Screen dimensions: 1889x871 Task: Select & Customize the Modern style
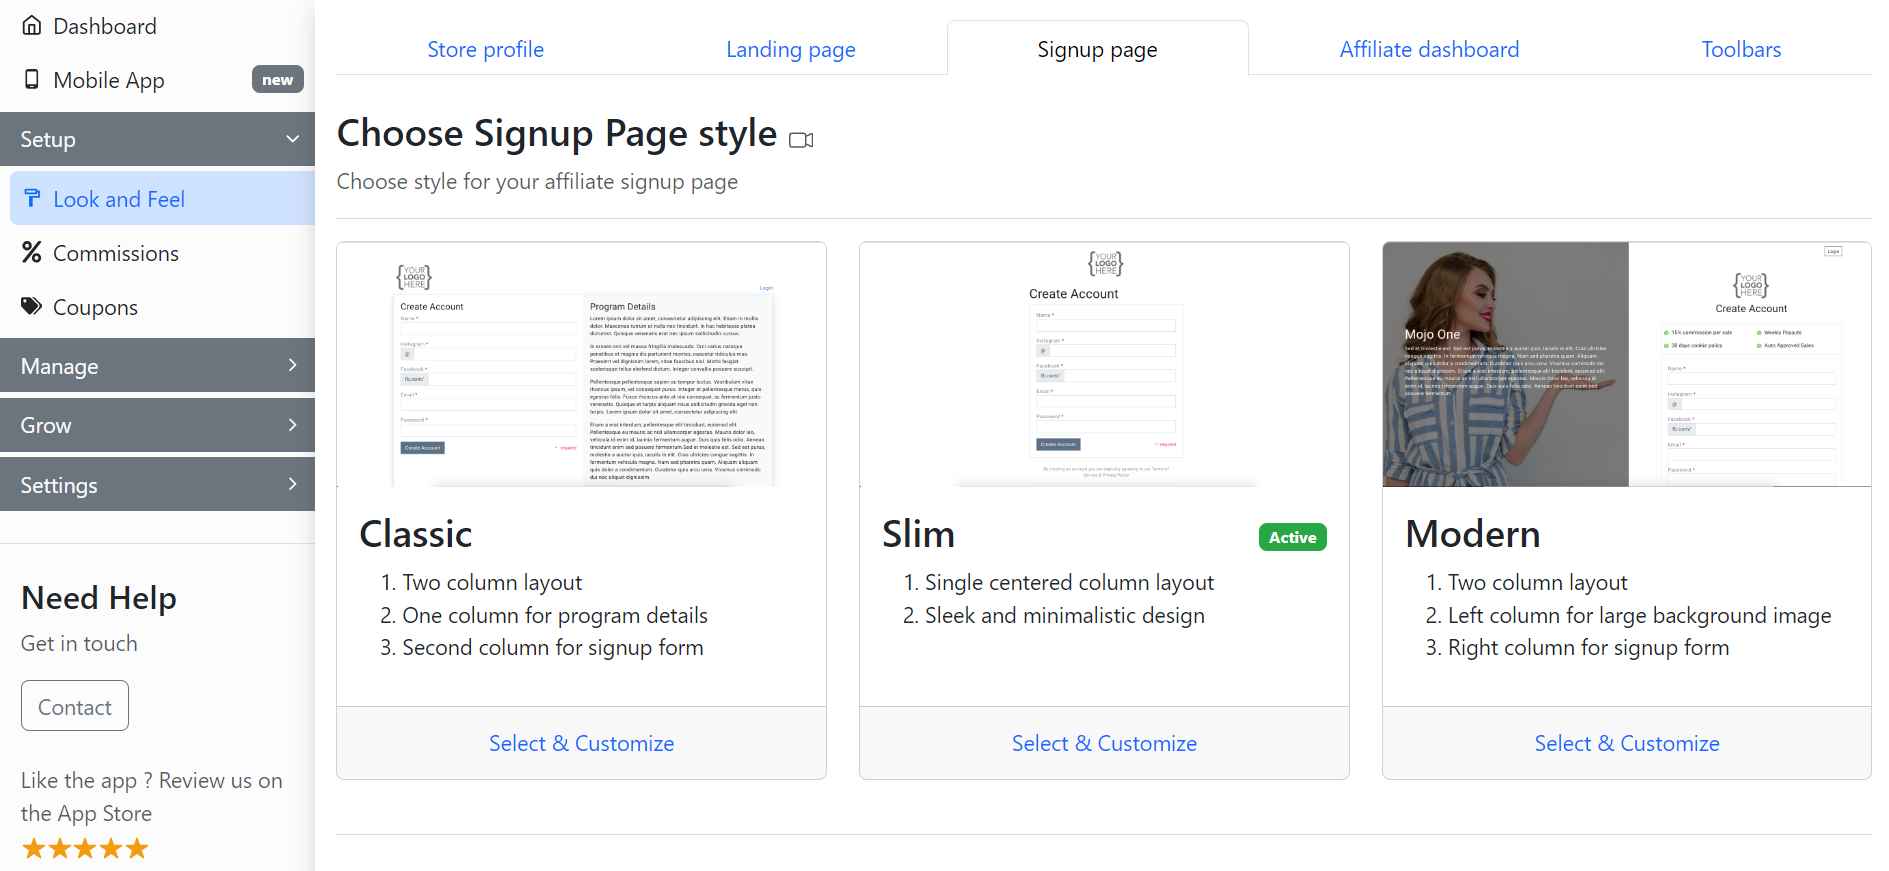coord(1626,743)
